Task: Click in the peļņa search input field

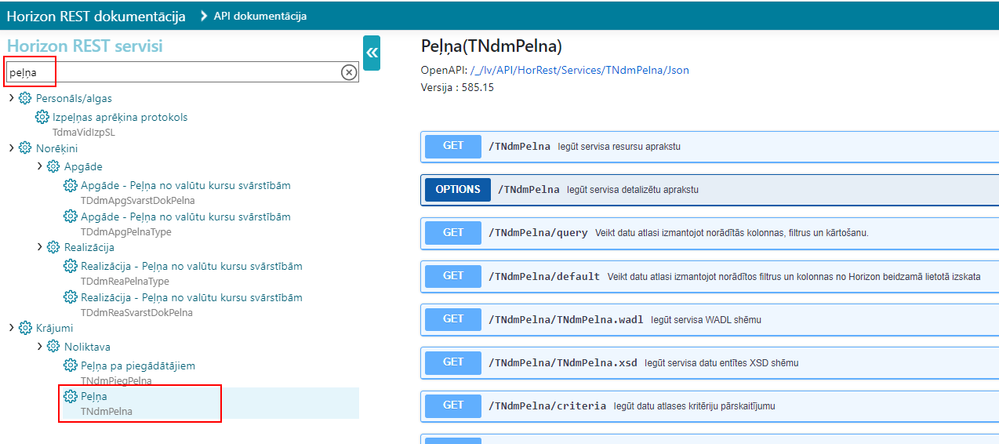Action: pyautogui.click(x=173, y=73)
